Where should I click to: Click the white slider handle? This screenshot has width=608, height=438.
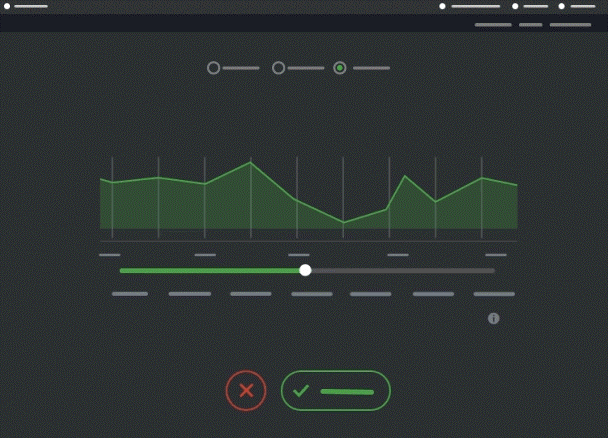(305, 270)
